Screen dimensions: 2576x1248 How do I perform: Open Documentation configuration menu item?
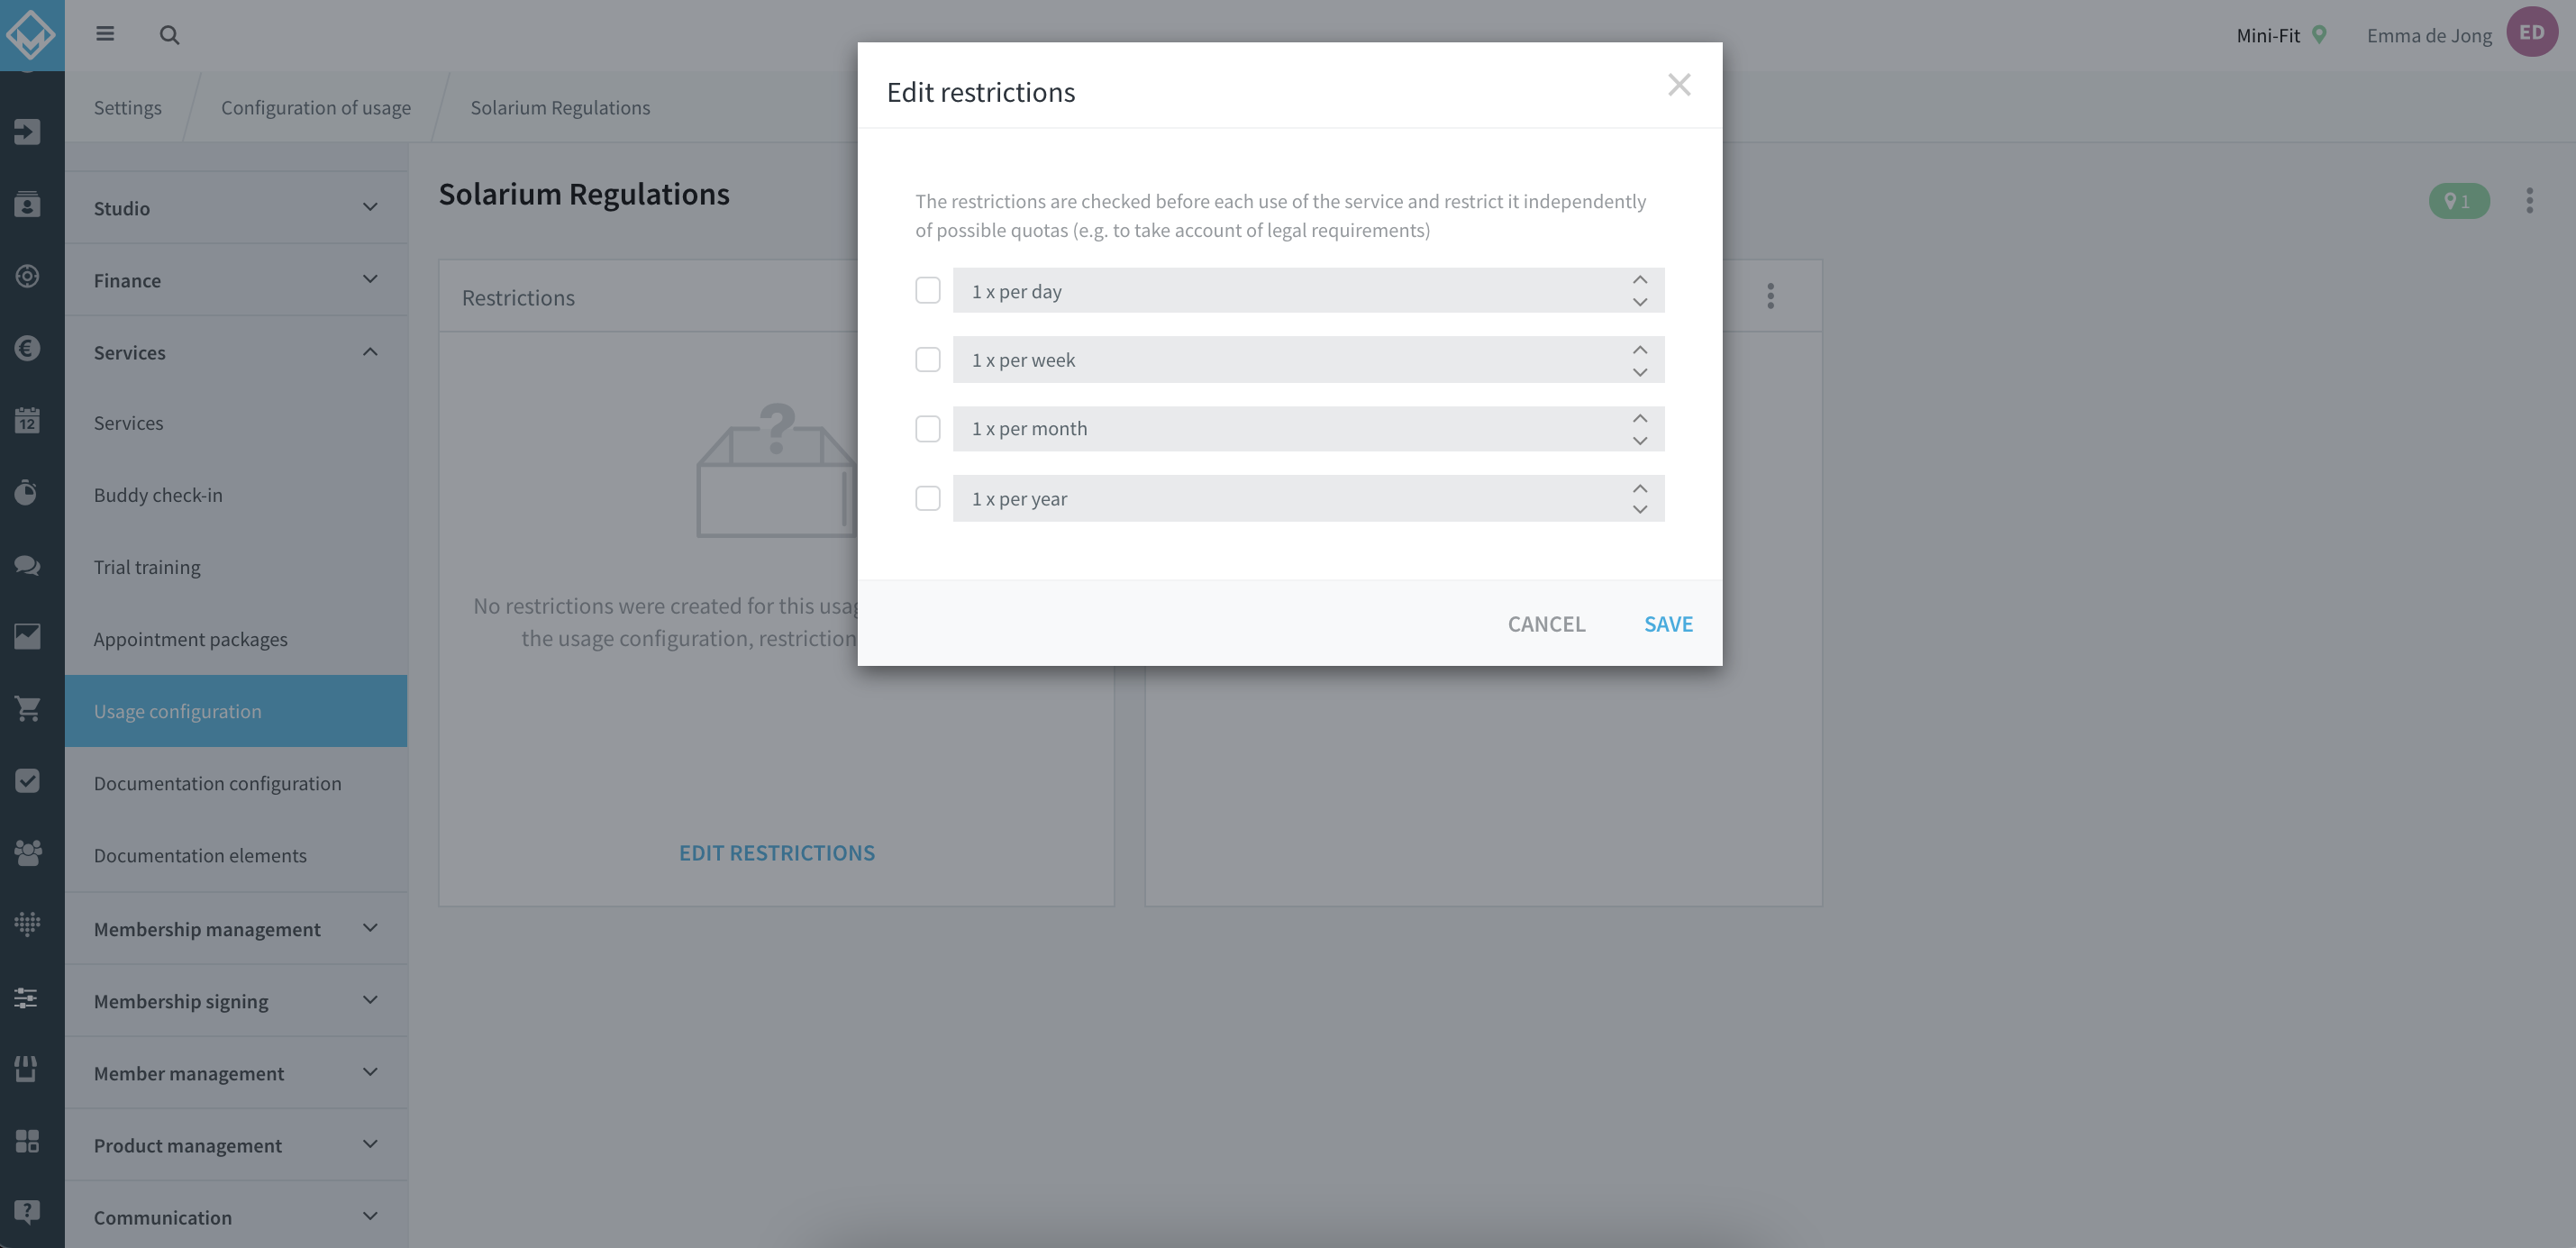(x=217, y=783)
